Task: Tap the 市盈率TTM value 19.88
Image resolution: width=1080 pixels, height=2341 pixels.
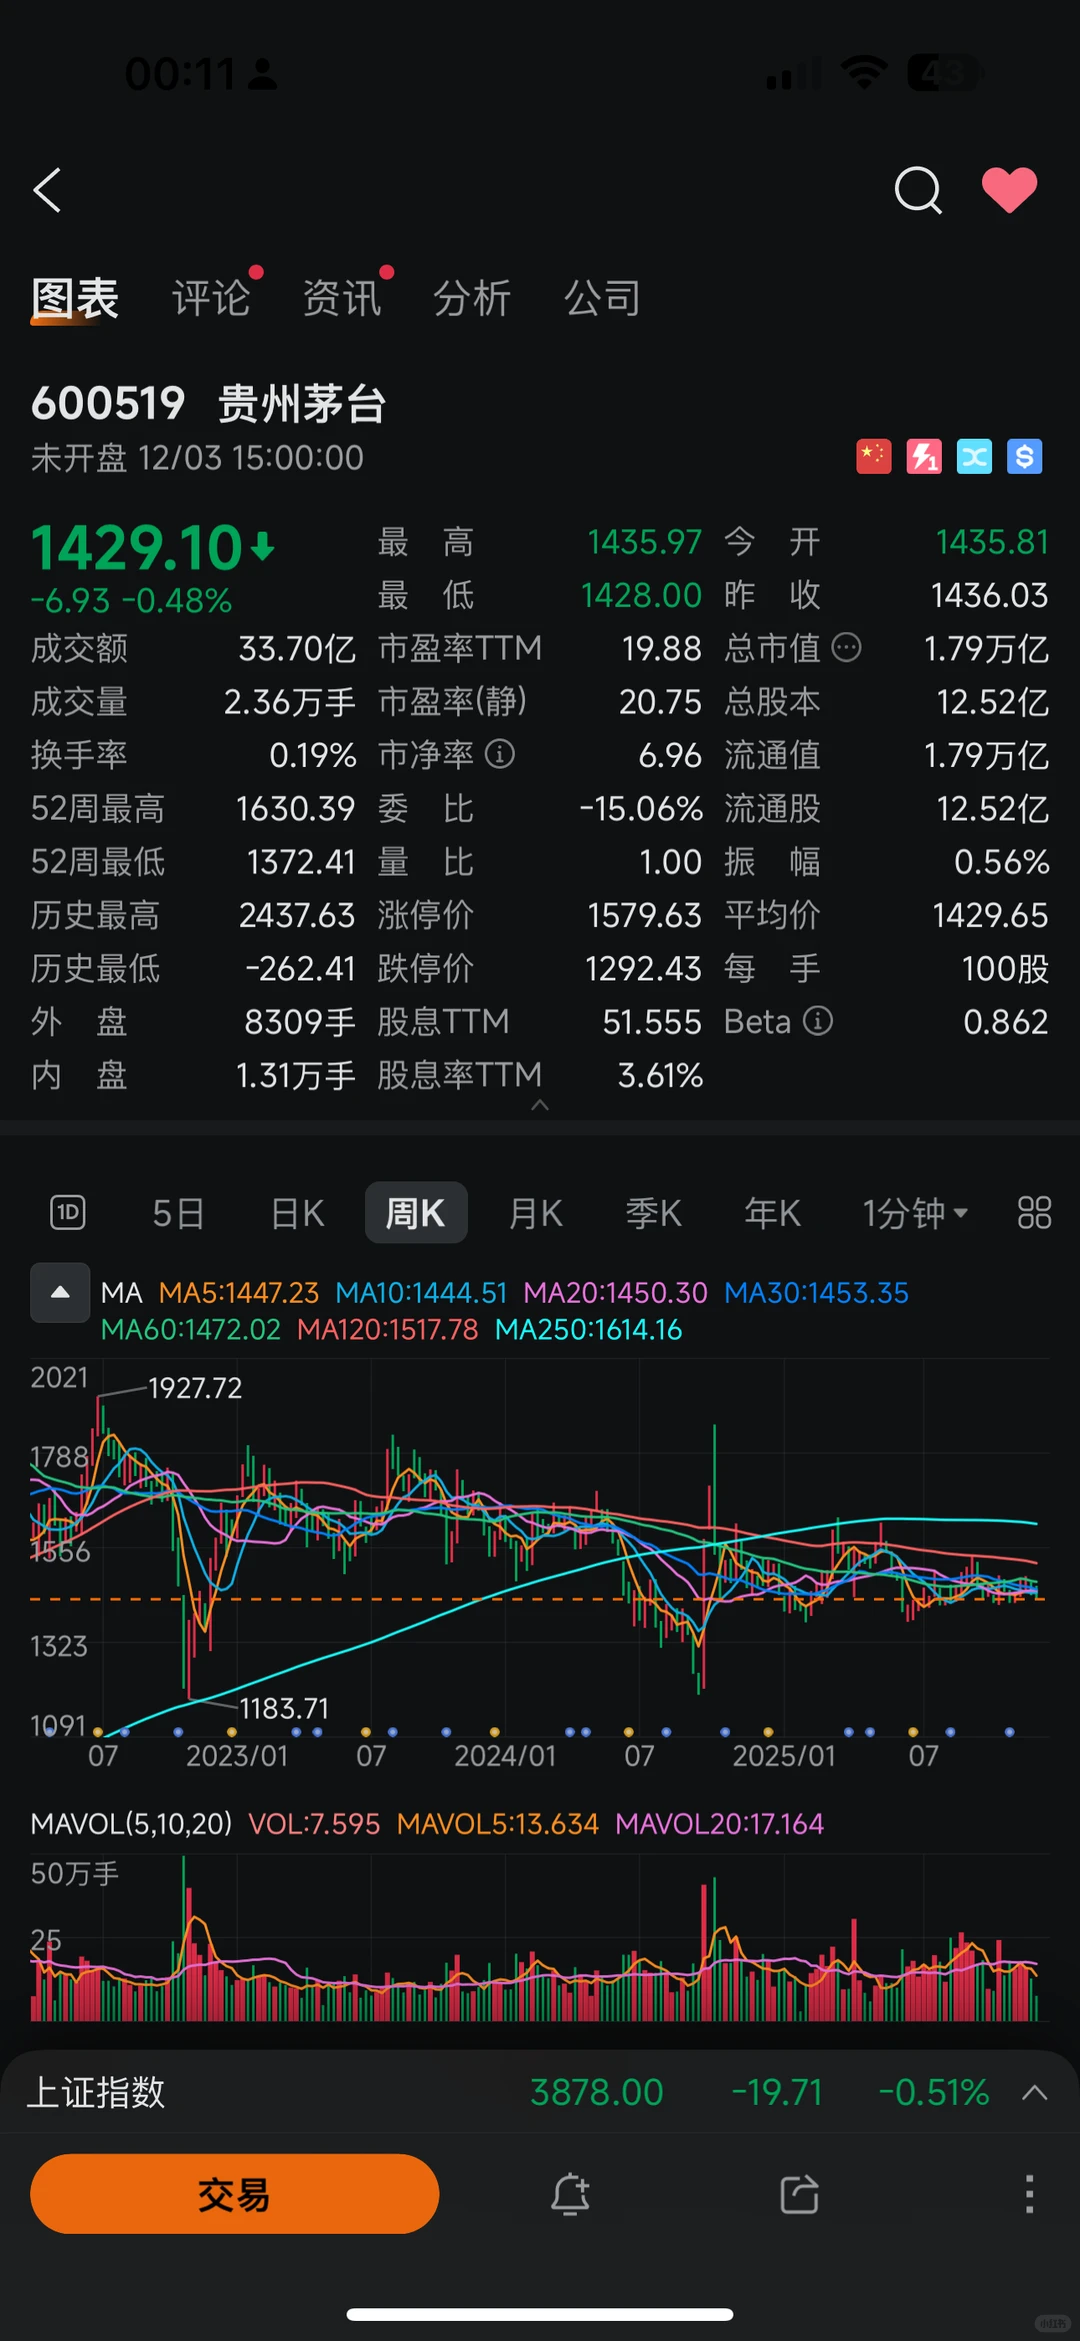Action: pos(661,648)
